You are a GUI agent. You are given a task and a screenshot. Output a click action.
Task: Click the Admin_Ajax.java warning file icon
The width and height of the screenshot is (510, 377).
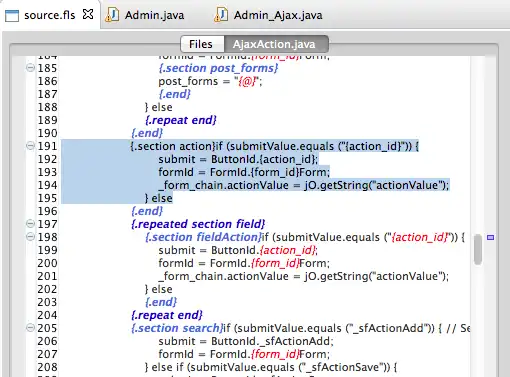pyautogui.click(x=221, y=15)
